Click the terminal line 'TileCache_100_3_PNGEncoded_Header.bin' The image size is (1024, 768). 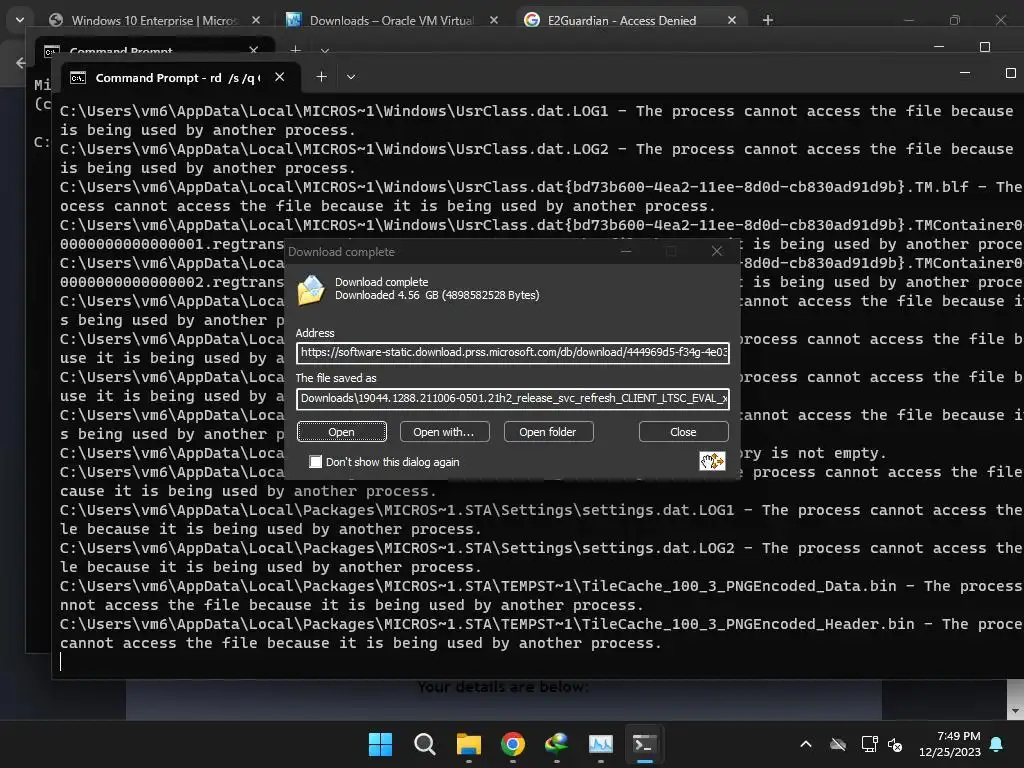tap(748, 624)
